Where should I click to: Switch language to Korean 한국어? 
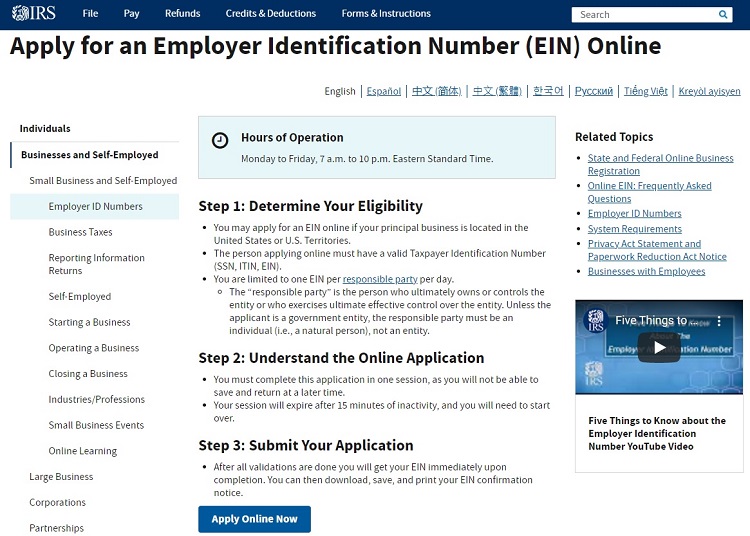[x=548, y=91]
